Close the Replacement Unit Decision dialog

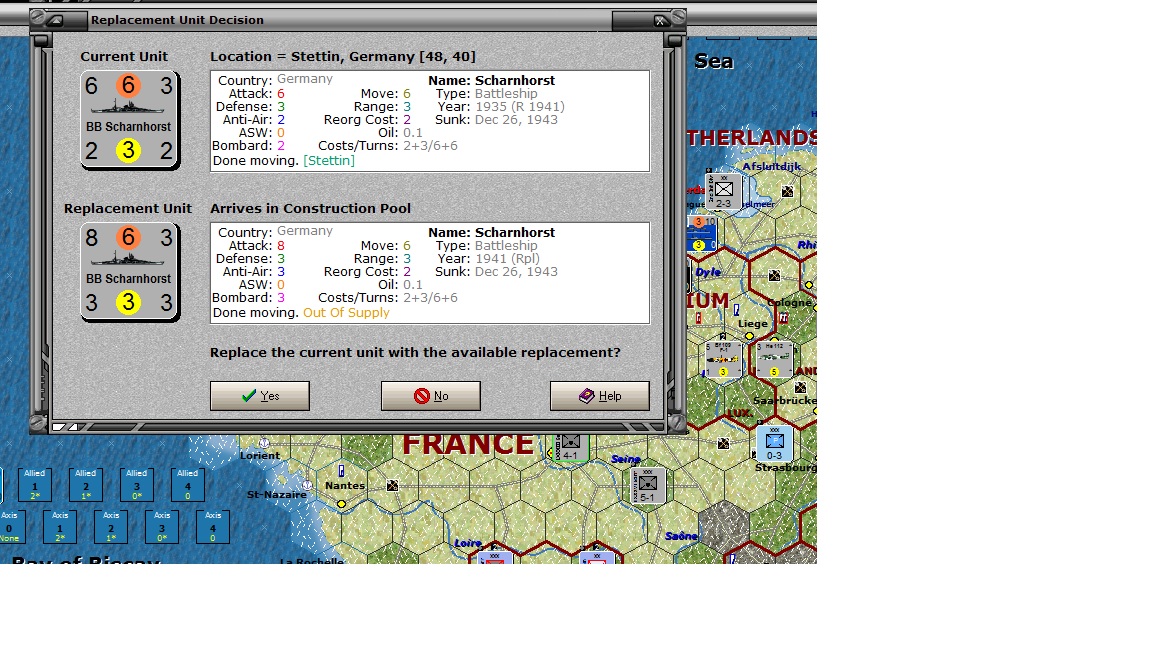click(x=659, y=20)
